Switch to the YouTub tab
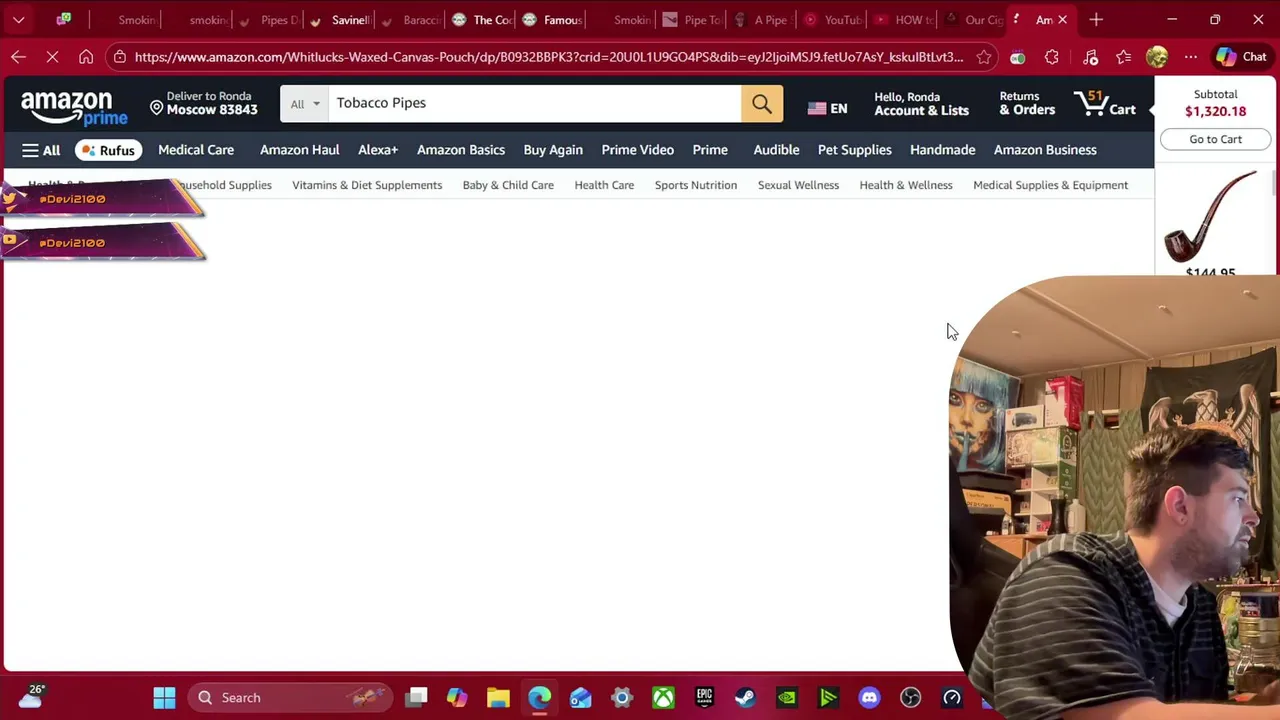Image resolution: width=1280 pixels, height=720 pixels. [x=833, y=20]
